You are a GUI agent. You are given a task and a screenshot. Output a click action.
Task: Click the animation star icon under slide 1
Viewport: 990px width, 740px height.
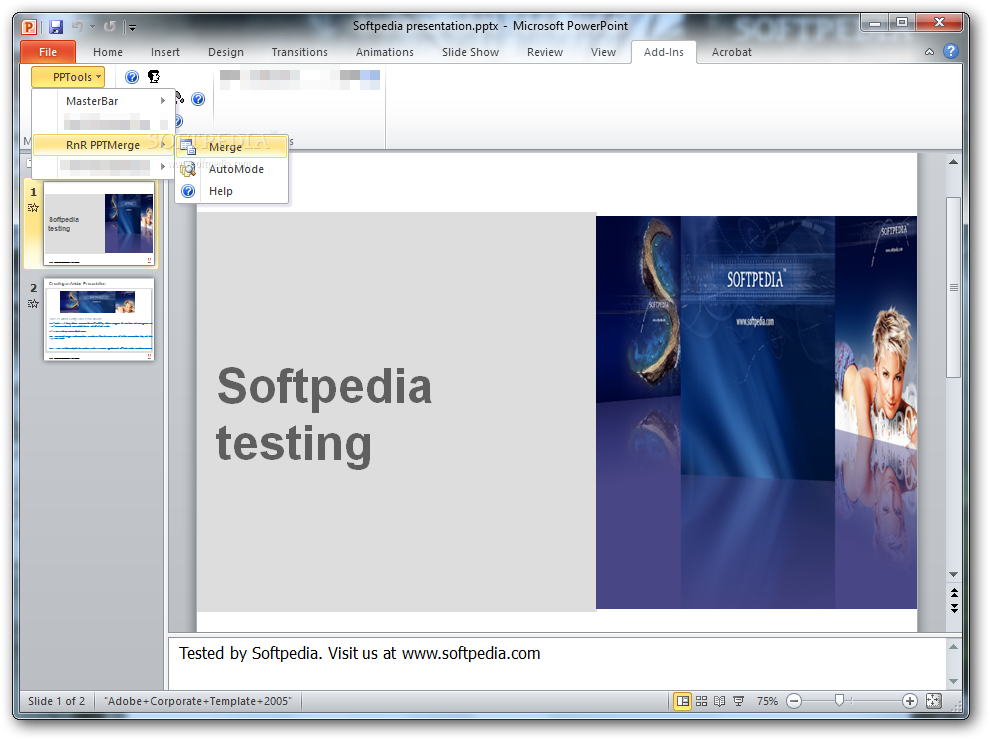pyautogui.click(x=33, y=208)
